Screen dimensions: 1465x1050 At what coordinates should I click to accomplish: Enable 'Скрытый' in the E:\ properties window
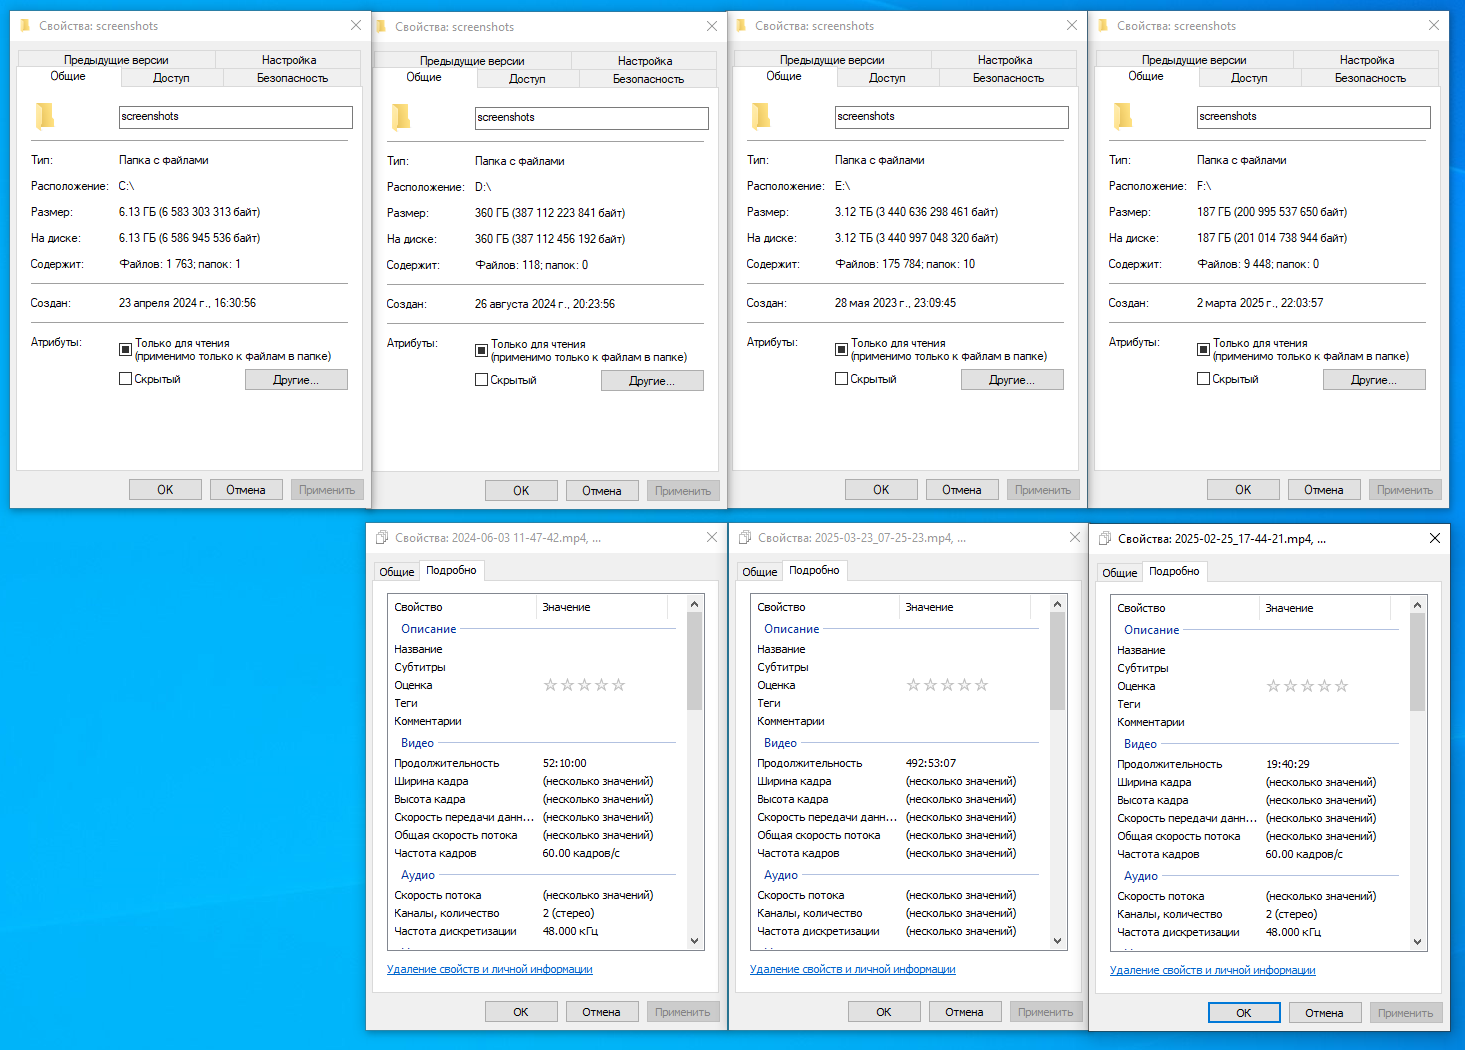pos(842,379)
